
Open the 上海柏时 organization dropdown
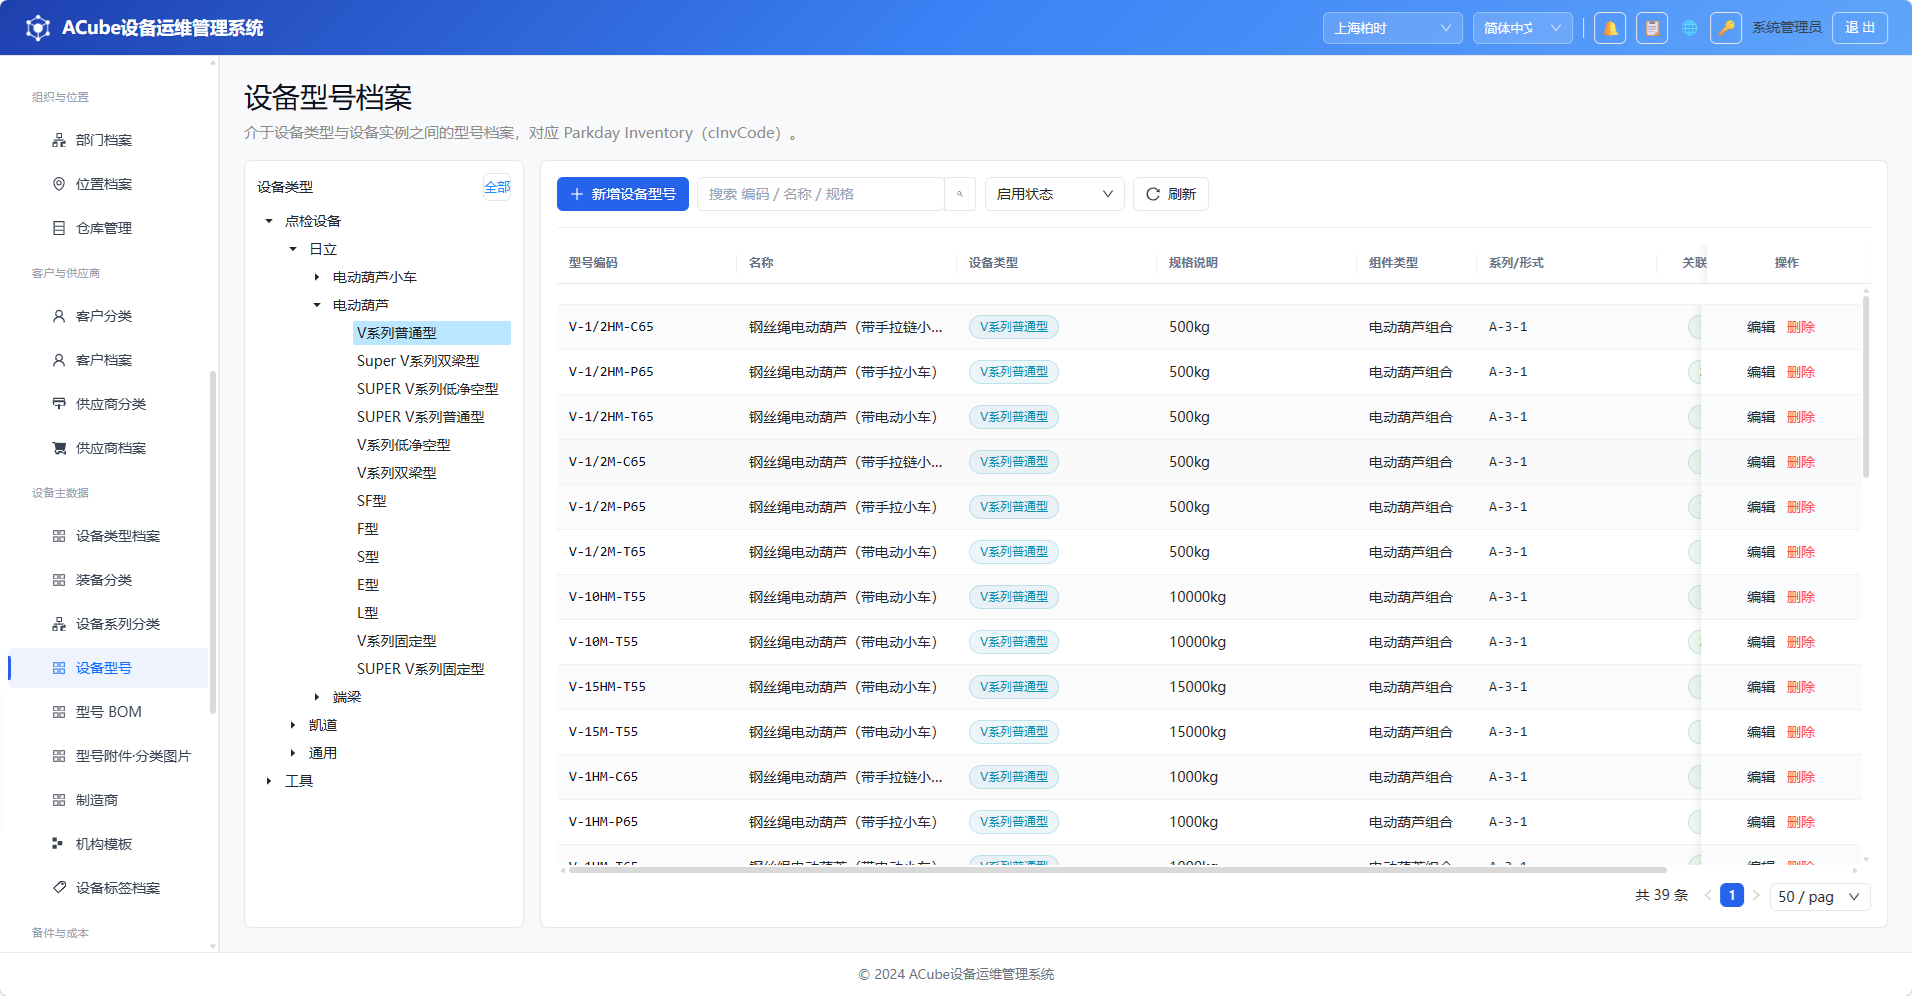click(x=1392, y=28)
